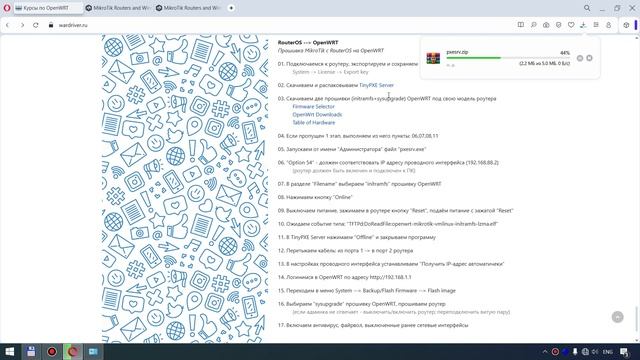This screenshot has width=640, height=360.
Task: Click the scroll-to-top round button
Action: [x=618, y=317]
